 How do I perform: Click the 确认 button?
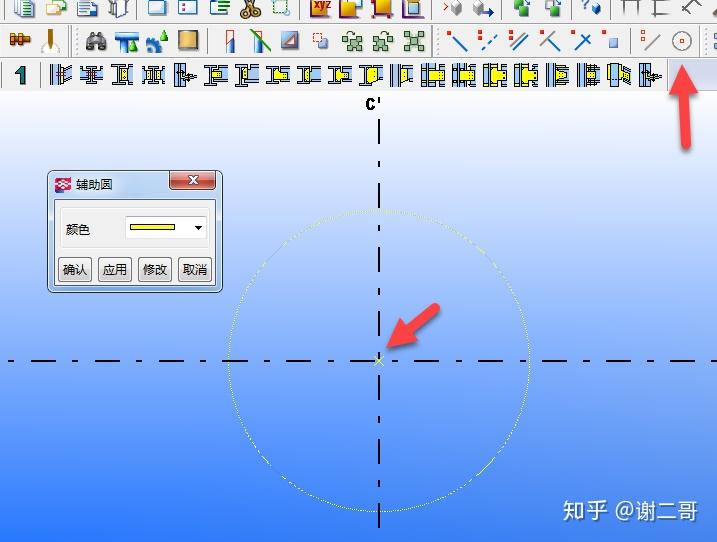click(x=75, y=269)
